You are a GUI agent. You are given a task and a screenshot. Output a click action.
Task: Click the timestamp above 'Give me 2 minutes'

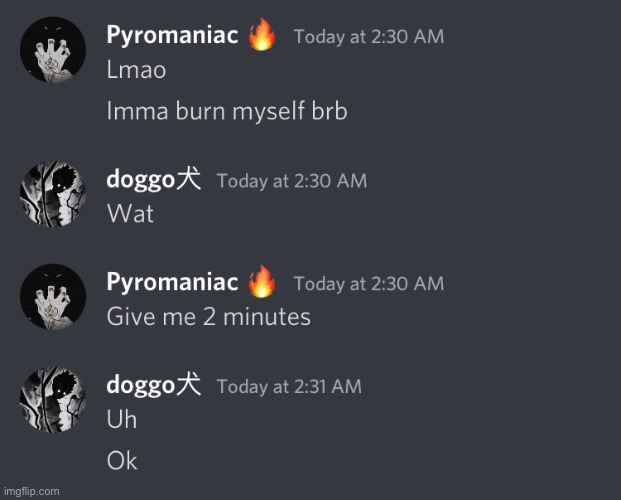pyautogui.click(x=369, y=284)
